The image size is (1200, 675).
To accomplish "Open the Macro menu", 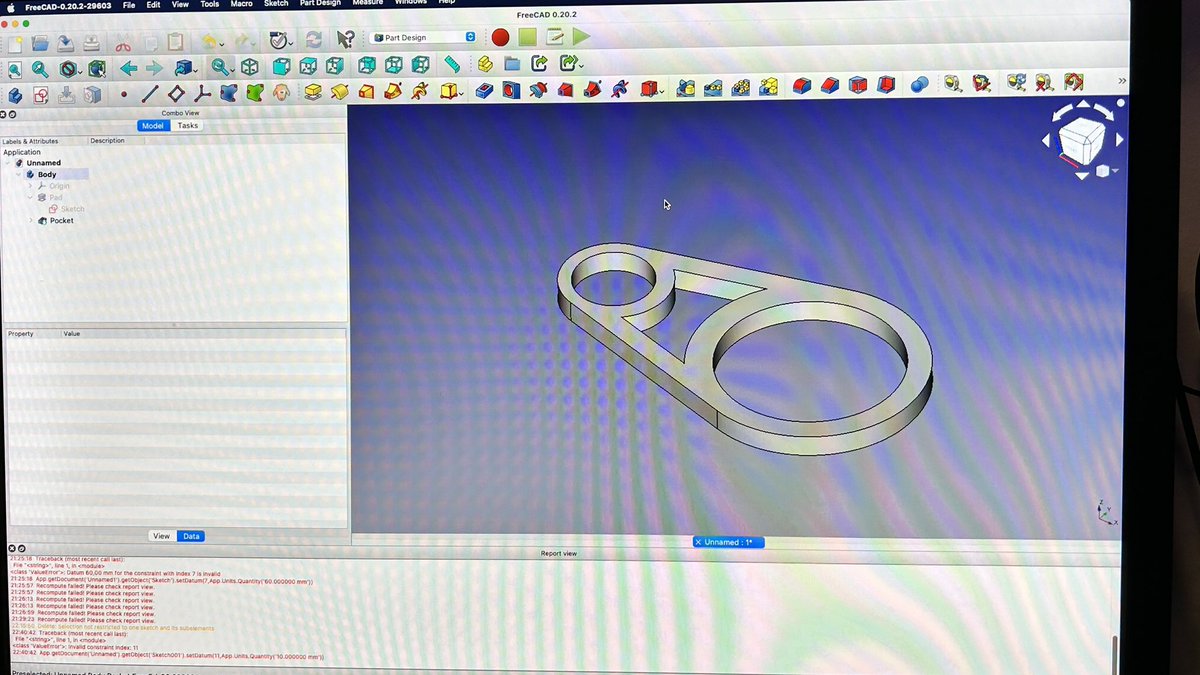I will [241, 4].
